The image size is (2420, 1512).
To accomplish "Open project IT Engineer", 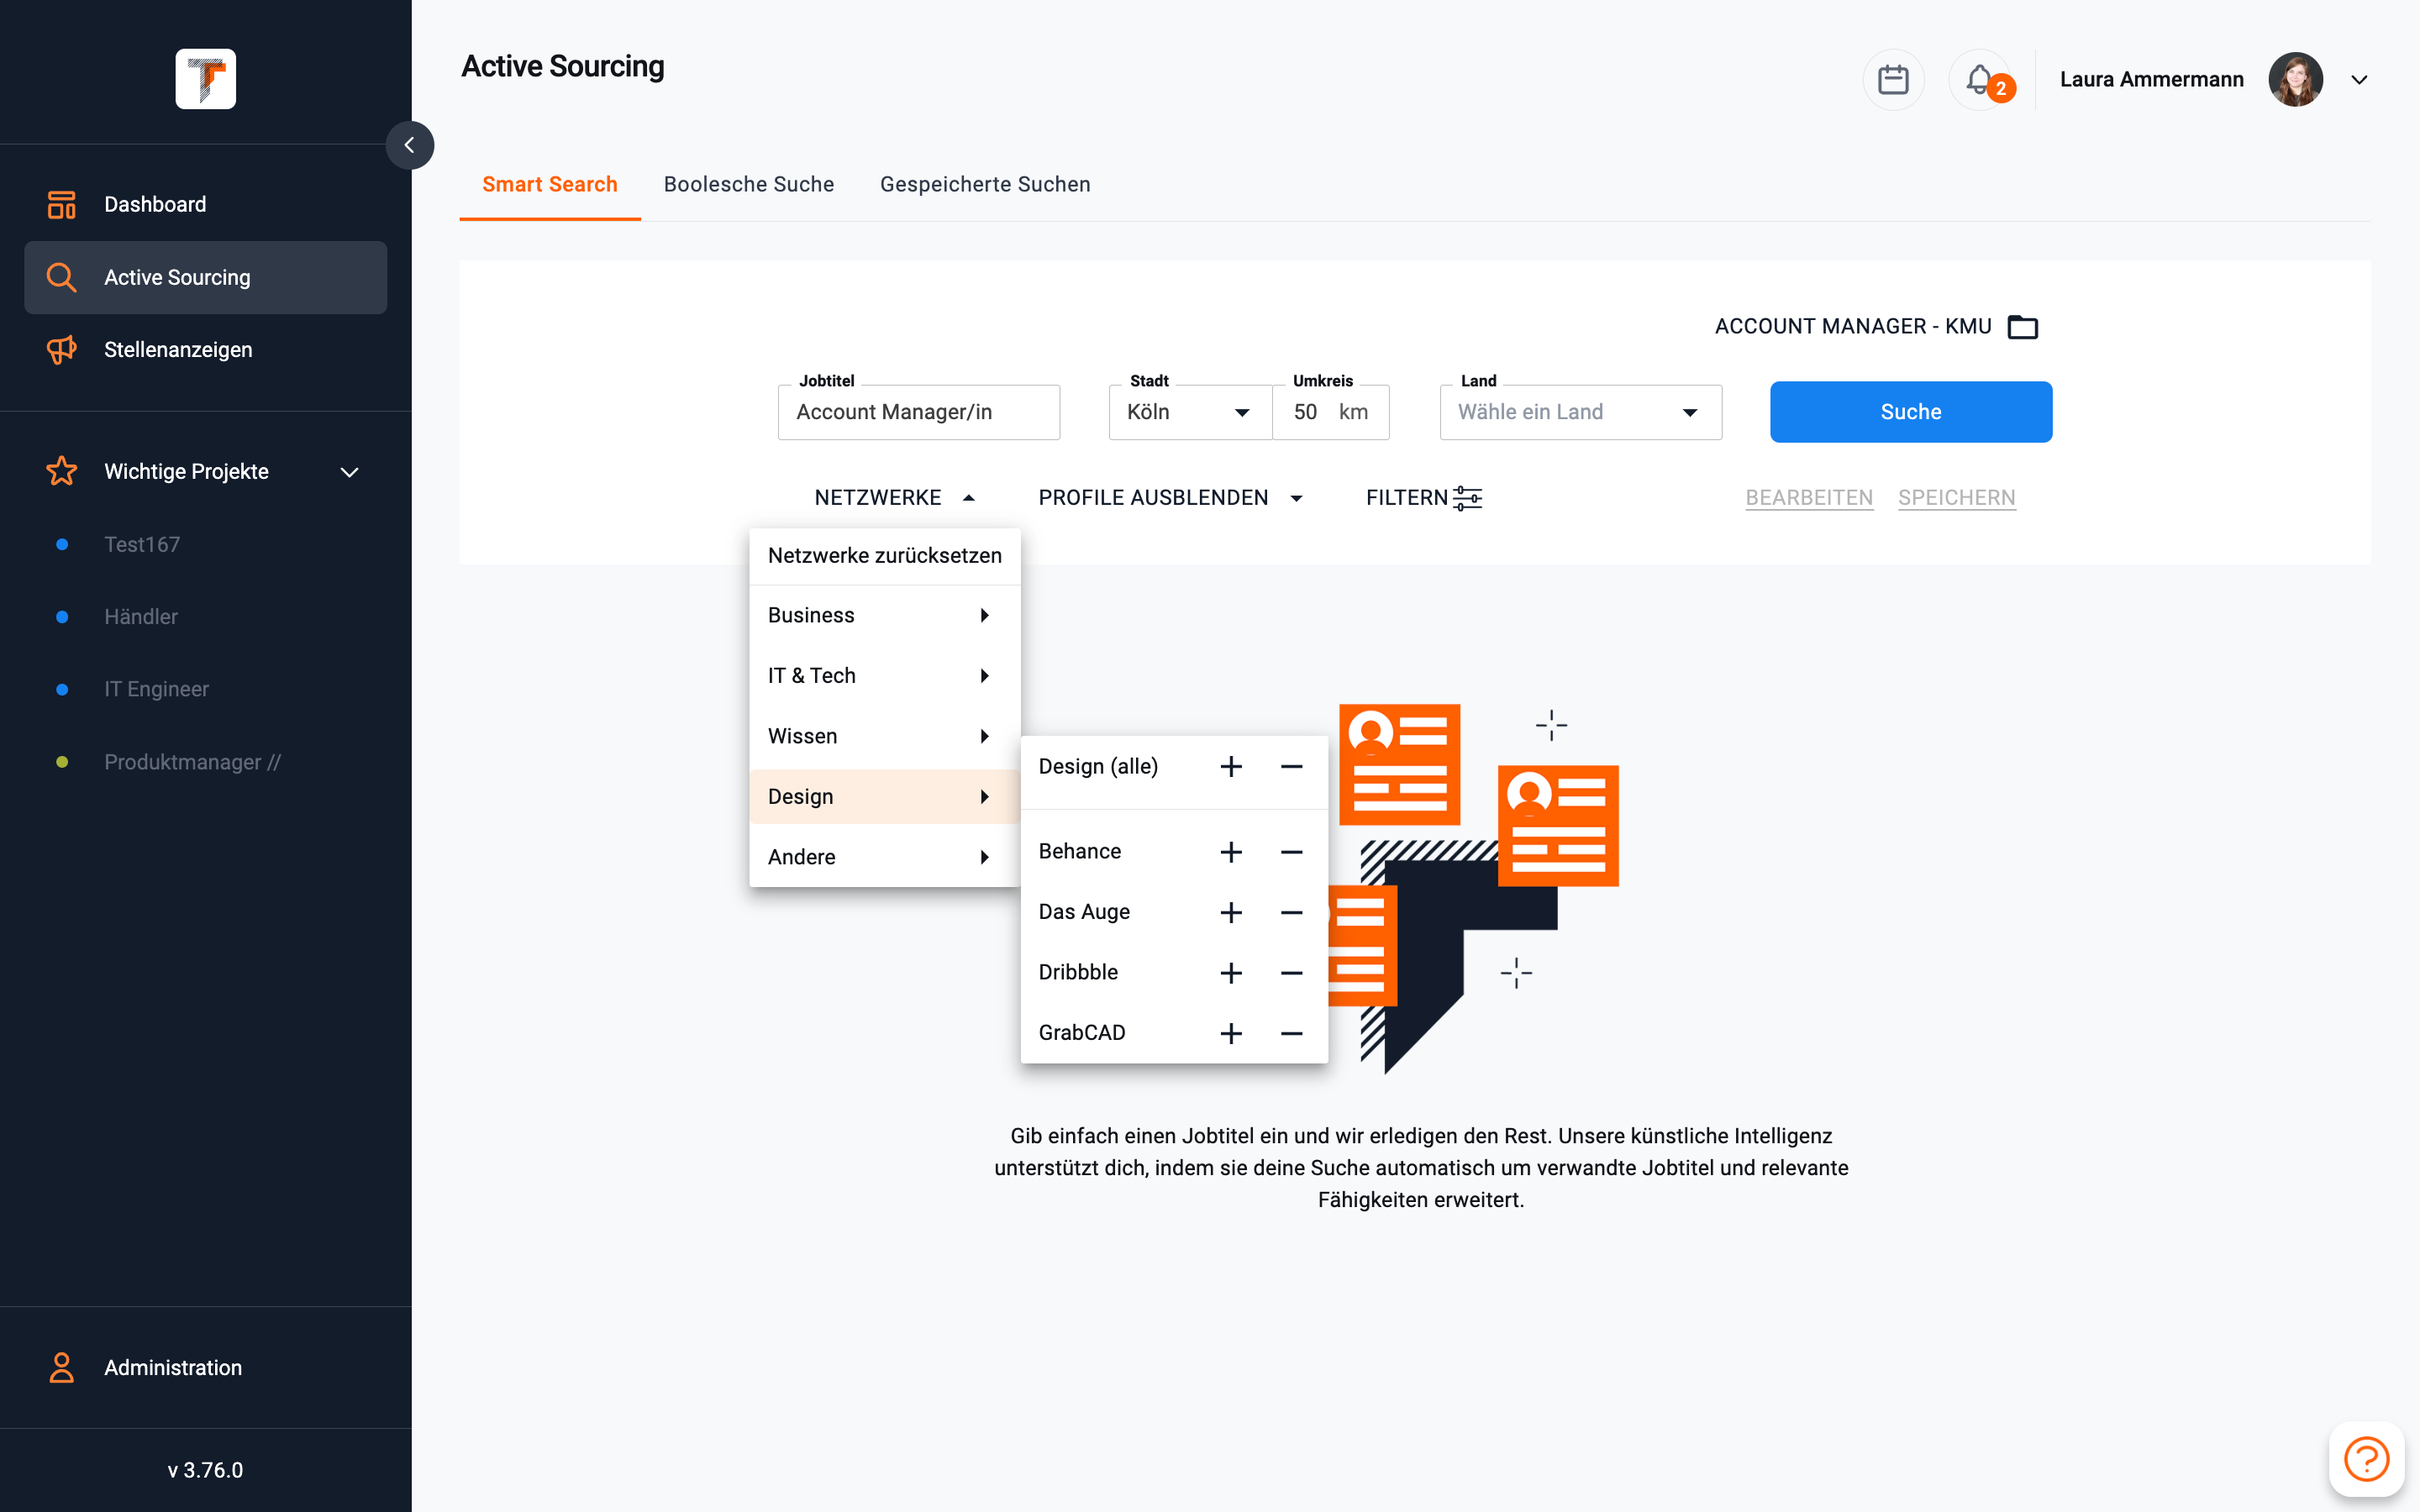I will [156, 689].
